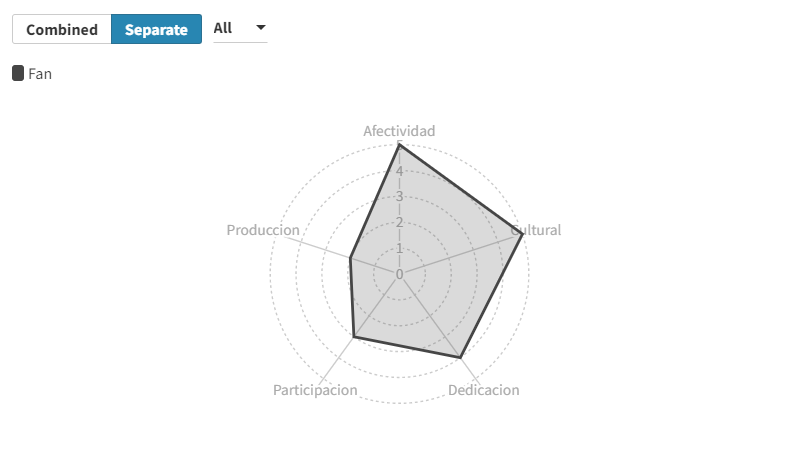Image resolution: width=796 pixels, height=463 pixels.
Task: Select the Fan data point on Participacion axis
Action: 354,337
